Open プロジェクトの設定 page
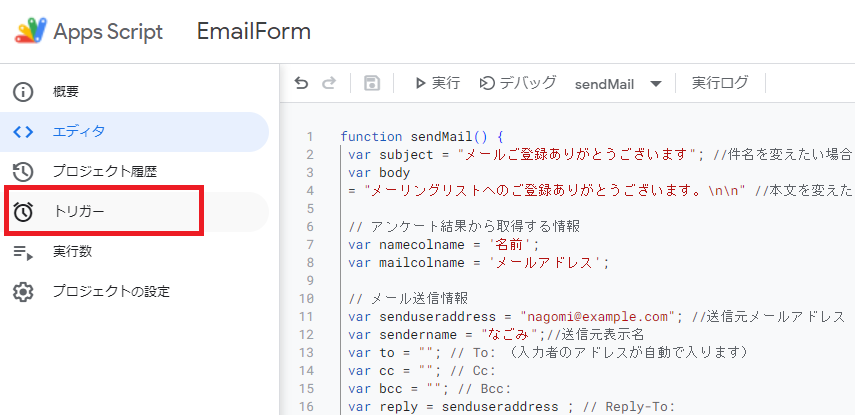The width and height of the screenshot is (855, 415). (111, 292)
